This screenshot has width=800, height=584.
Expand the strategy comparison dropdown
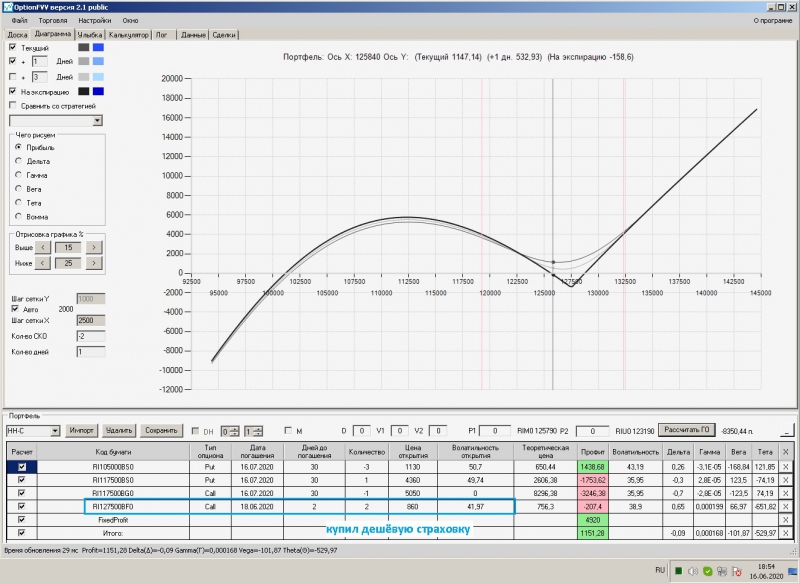click(97, 120)
